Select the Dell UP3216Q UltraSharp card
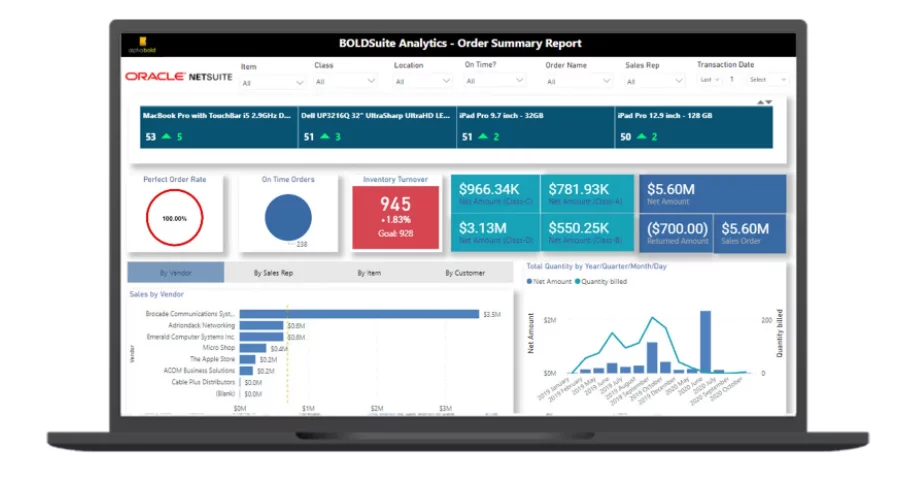This screenshot has width=910, height=481. coord(377,127)
